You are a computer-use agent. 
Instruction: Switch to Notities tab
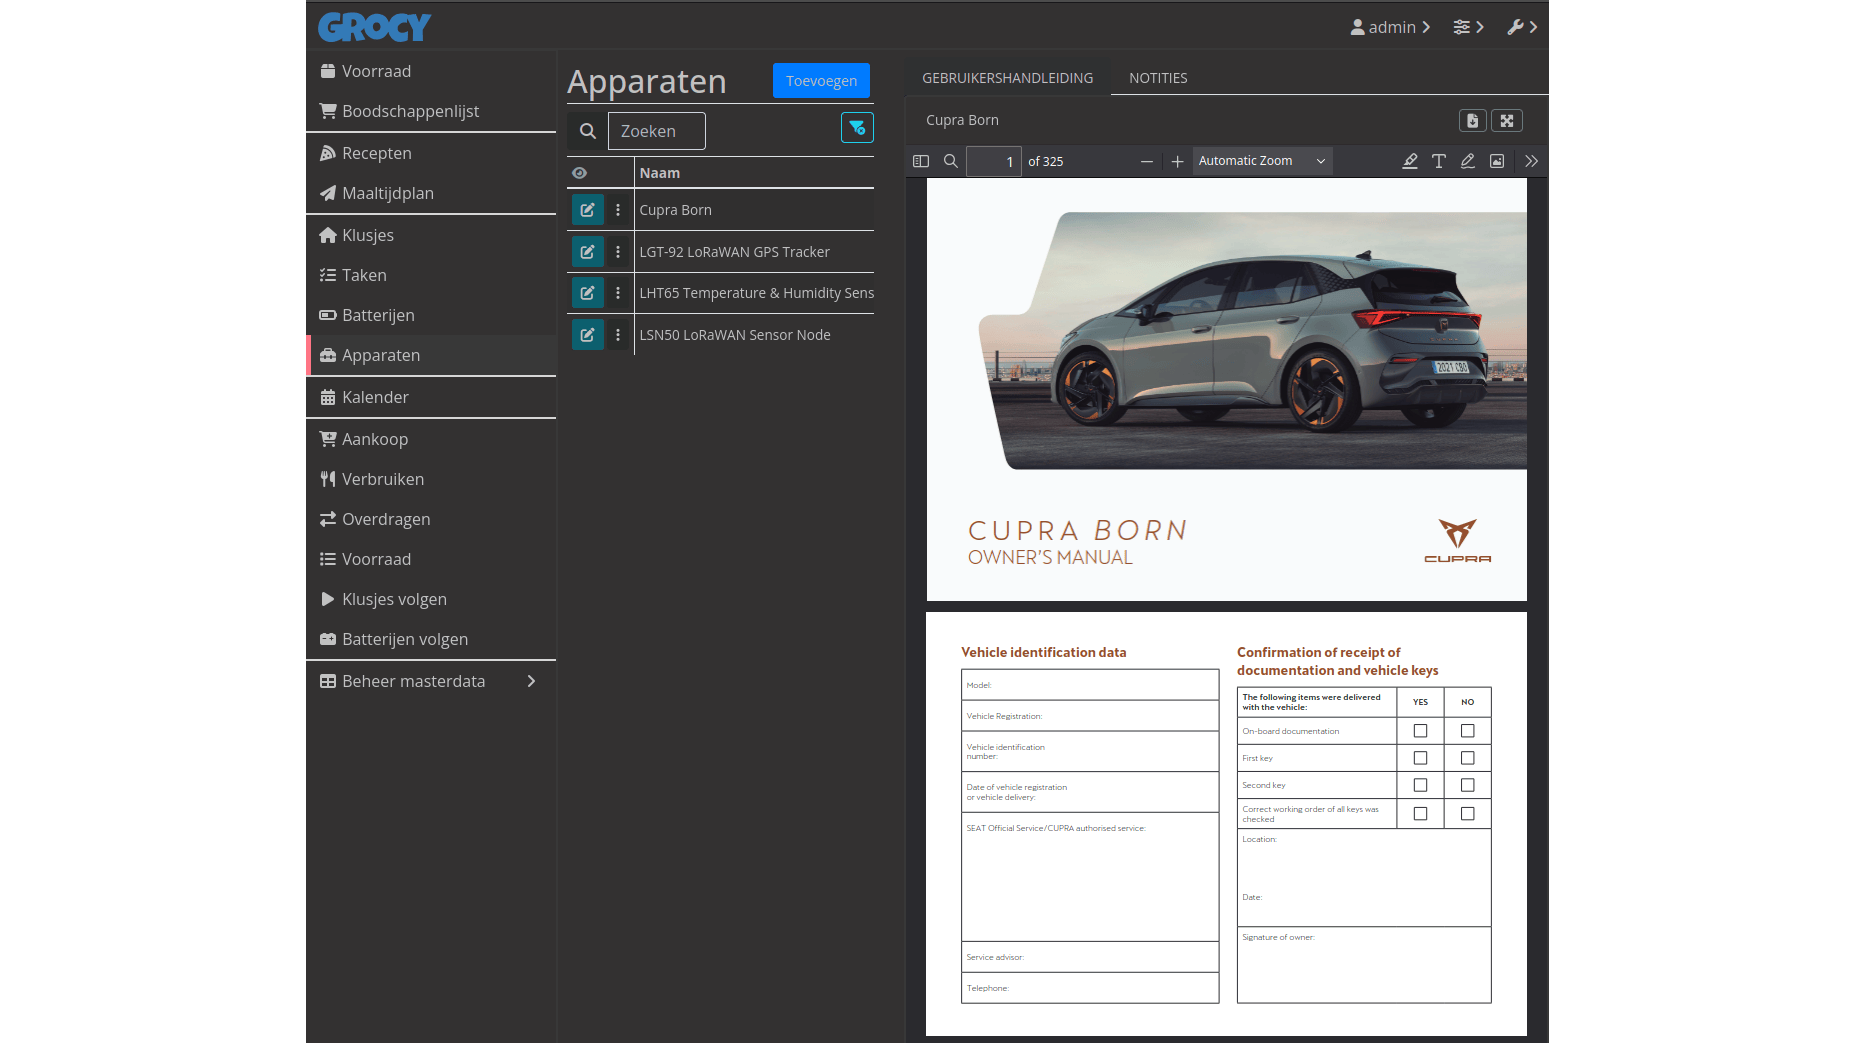tap(1158, 78)
